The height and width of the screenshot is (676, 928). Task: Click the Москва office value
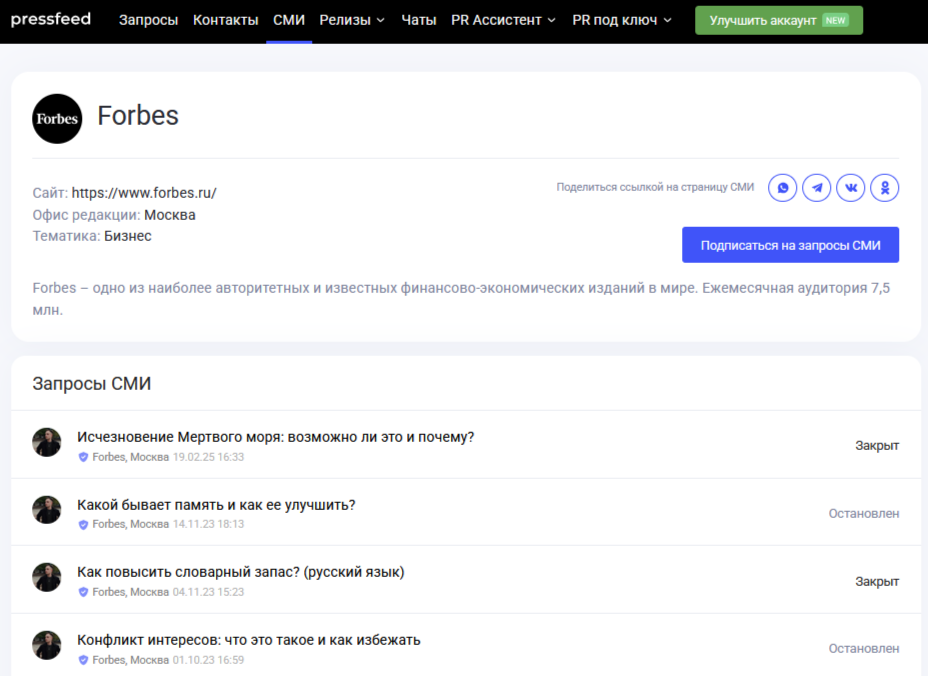coord(170,215)
